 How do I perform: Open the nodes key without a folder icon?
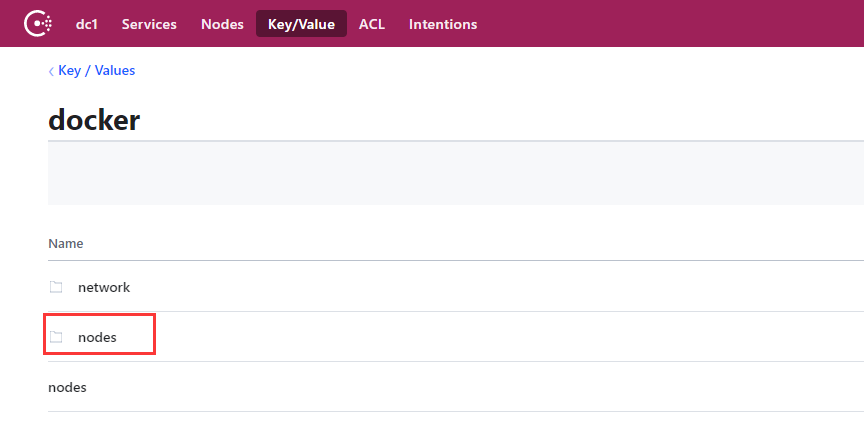pyautogui.click(x=67, y=387)
